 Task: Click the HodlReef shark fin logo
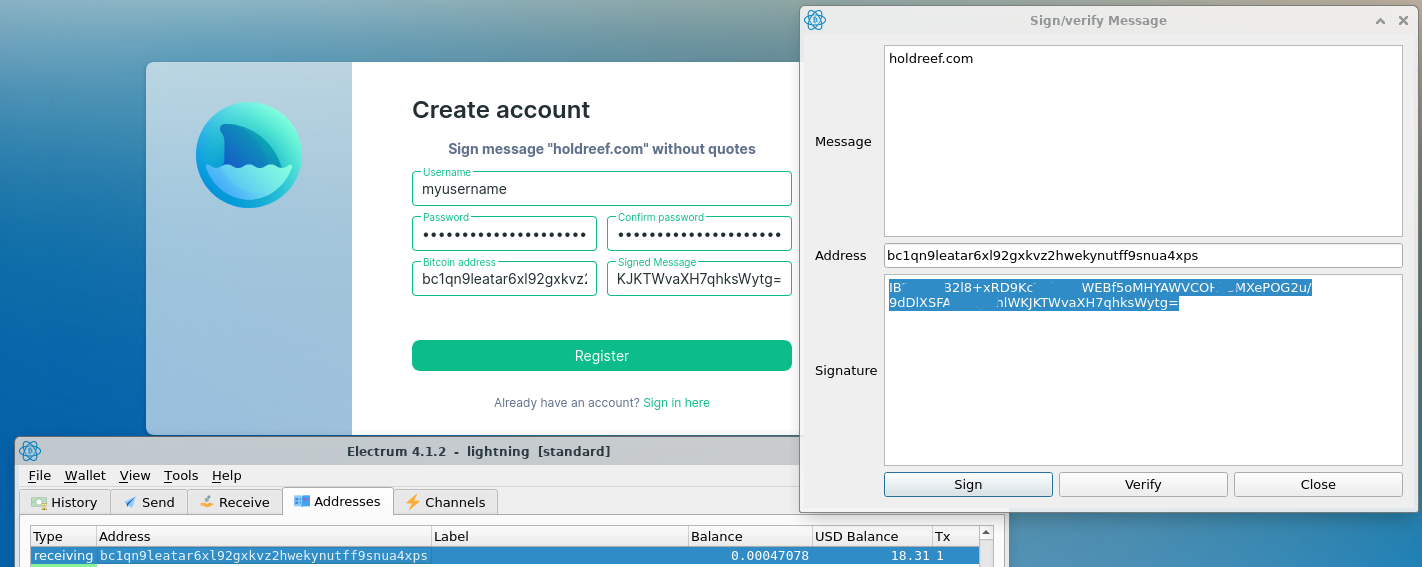coord(249,155)
